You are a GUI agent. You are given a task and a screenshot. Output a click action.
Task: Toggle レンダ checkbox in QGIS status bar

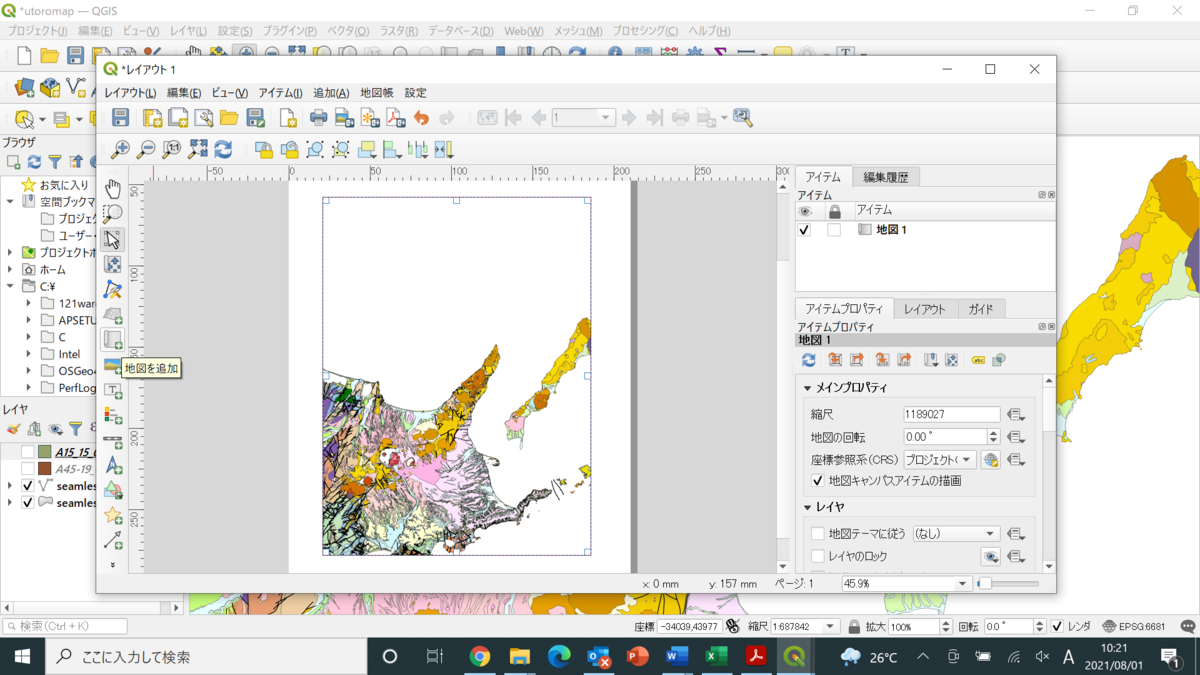[1057, 627]
